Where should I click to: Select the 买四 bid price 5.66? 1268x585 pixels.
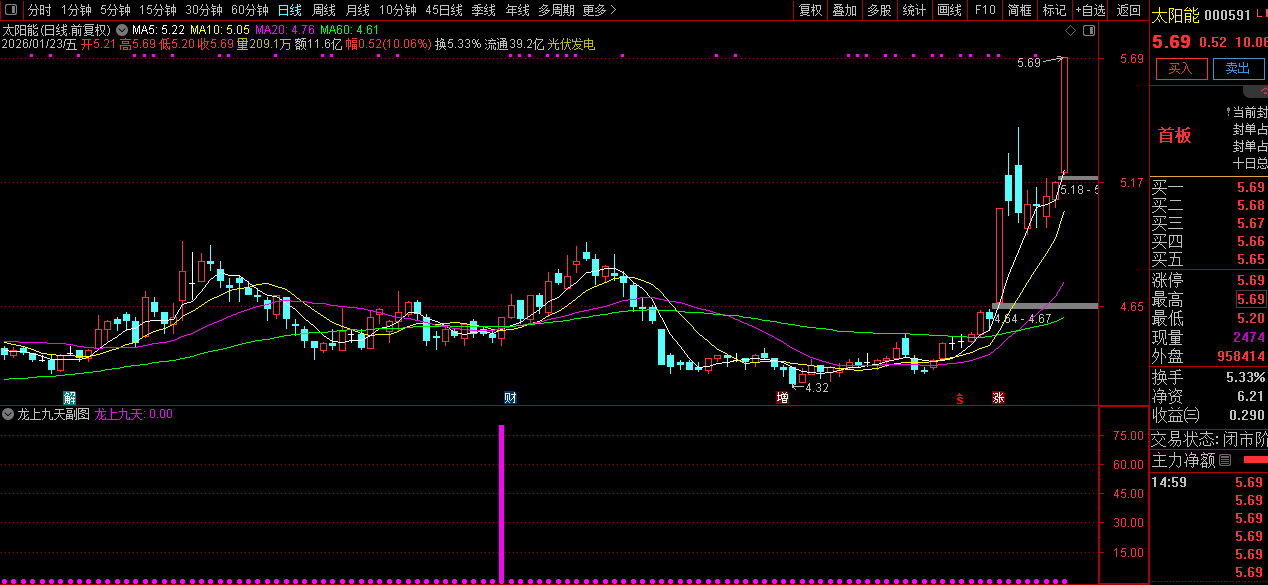(x=1251, y=241)
